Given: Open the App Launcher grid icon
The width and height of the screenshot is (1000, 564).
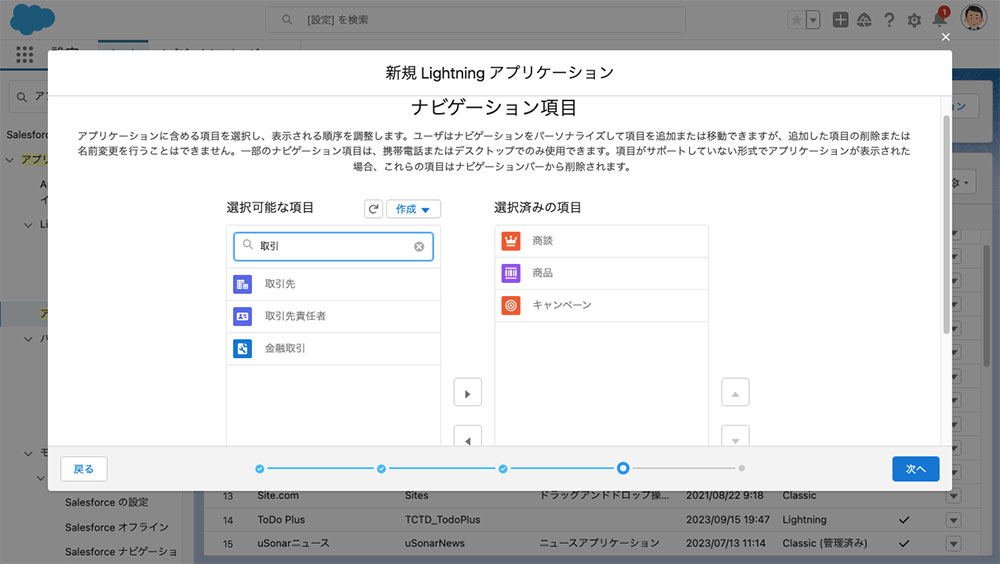Looking at the screenshot, I should point(24,55).
